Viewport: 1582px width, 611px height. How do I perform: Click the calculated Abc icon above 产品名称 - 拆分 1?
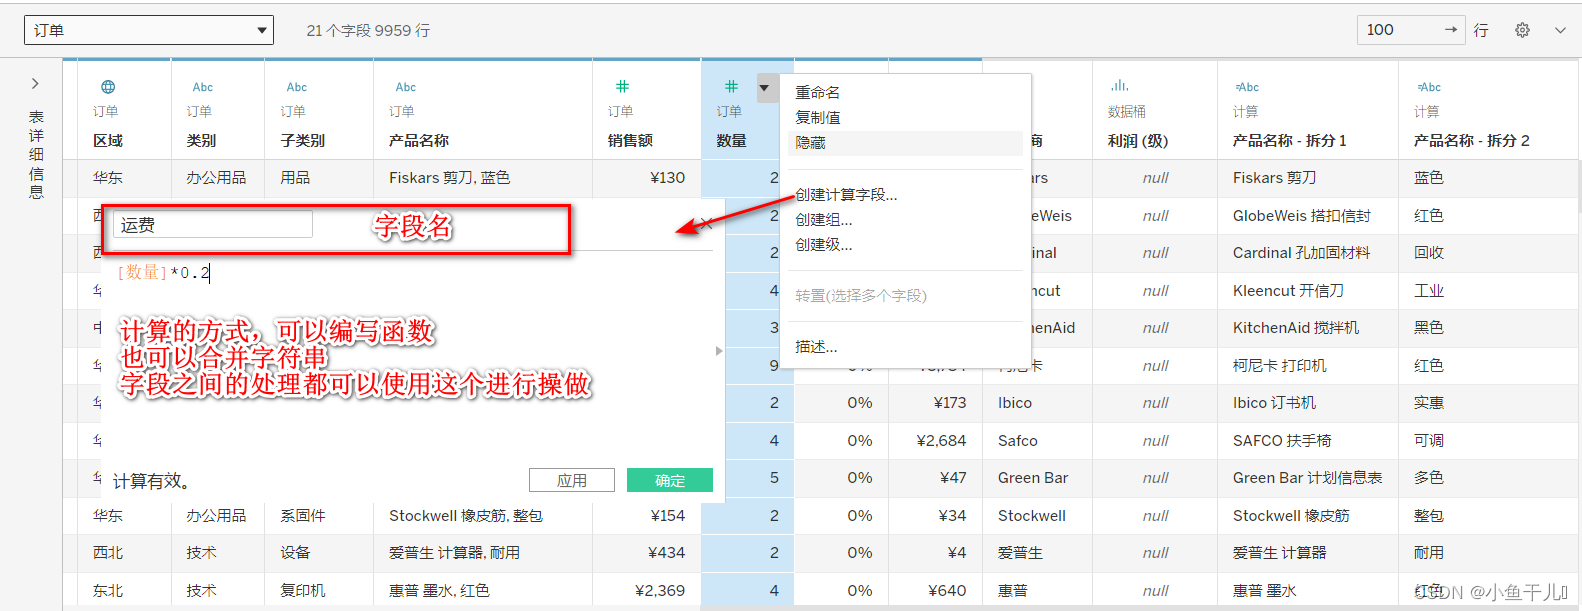(x=1246, y=87)
